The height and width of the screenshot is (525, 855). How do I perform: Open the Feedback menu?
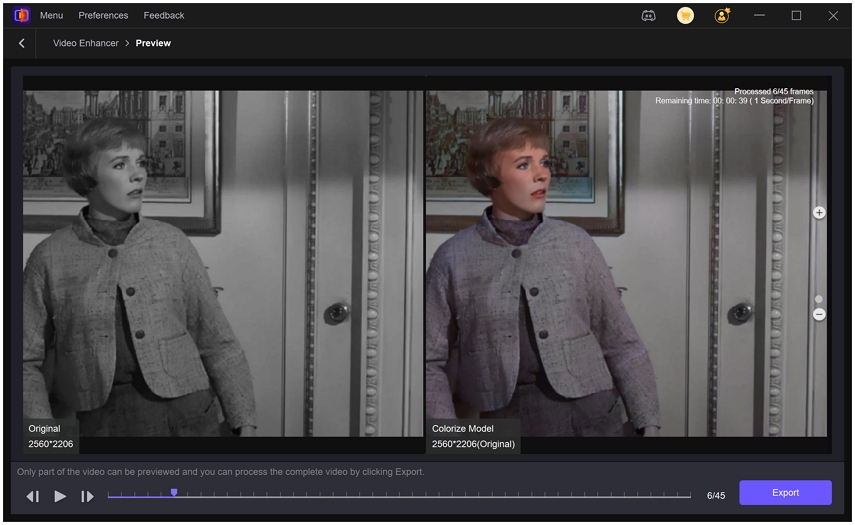click(164, 15)
